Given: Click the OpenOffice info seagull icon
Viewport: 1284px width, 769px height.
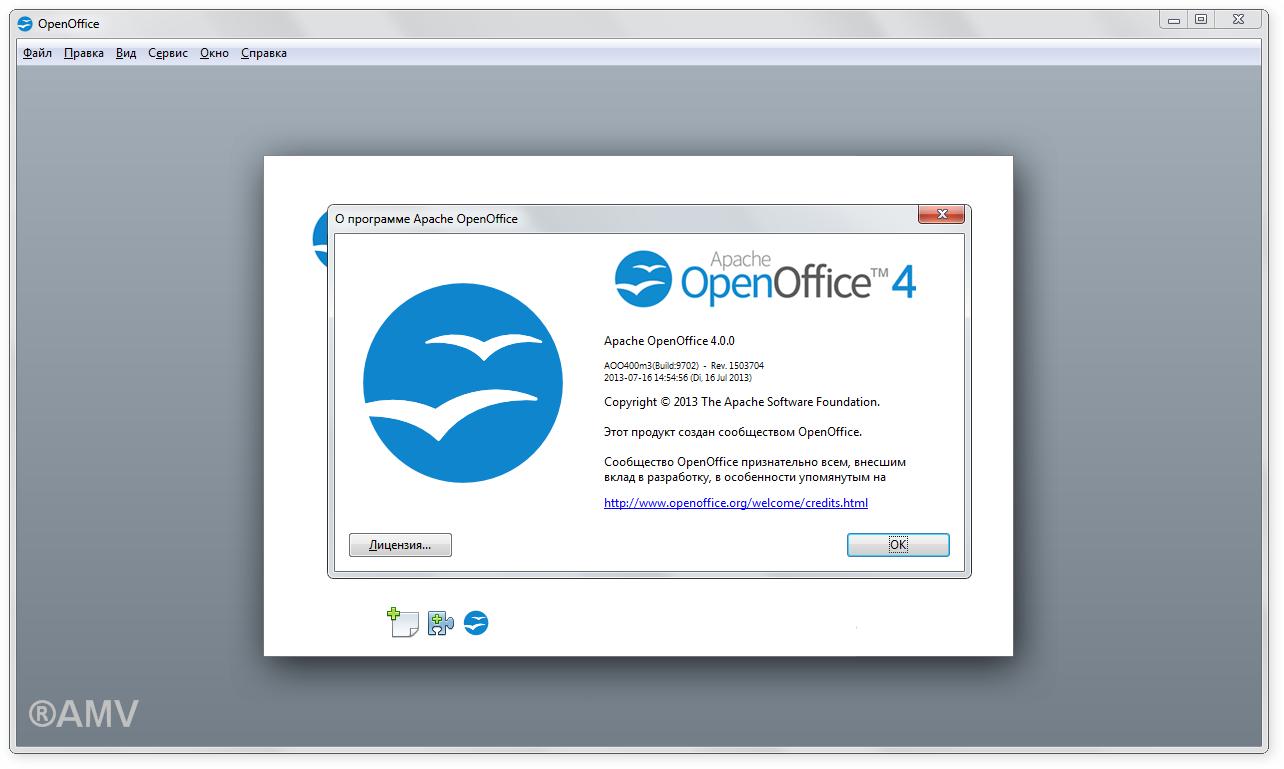Looking at the screenshot, I should pos(476,623).
